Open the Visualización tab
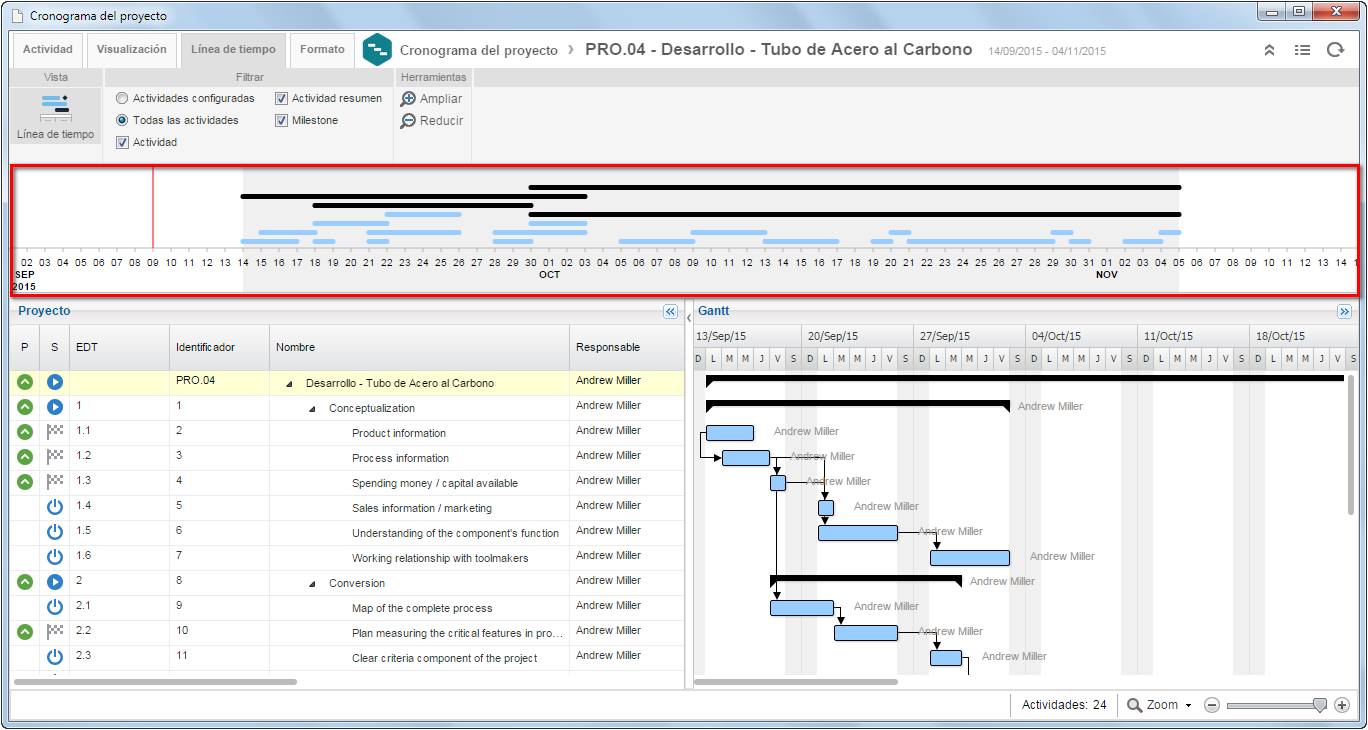 [x=132, y=49]
